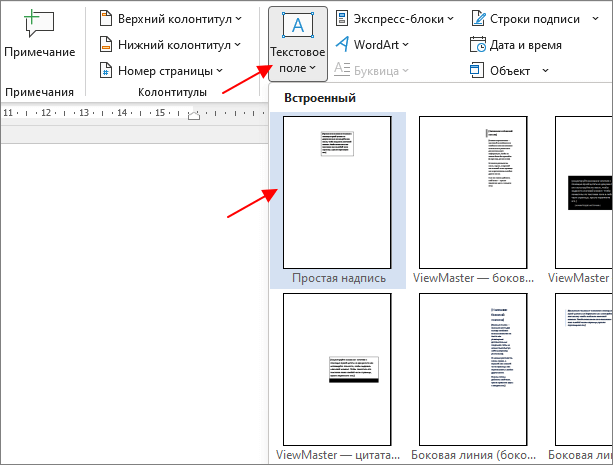Image resolution: width=613 pixels, height=465 pixels.
Task: Click the Строки подписи label
Action: tap(535, 19)
